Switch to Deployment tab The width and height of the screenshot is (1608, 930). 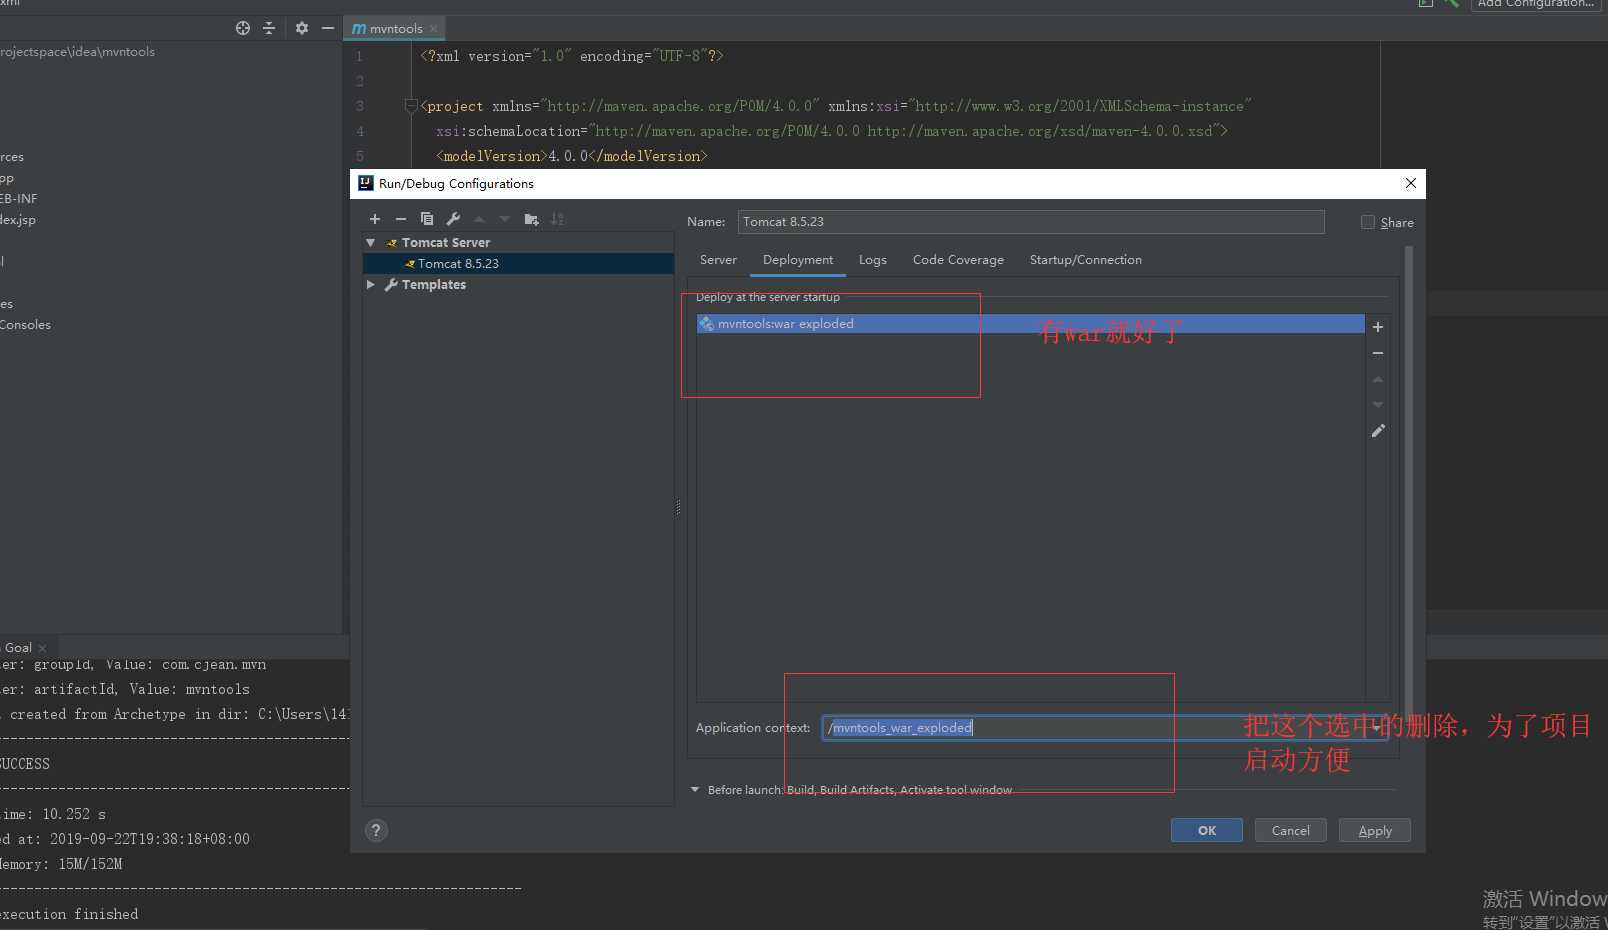tap(798, 260)
